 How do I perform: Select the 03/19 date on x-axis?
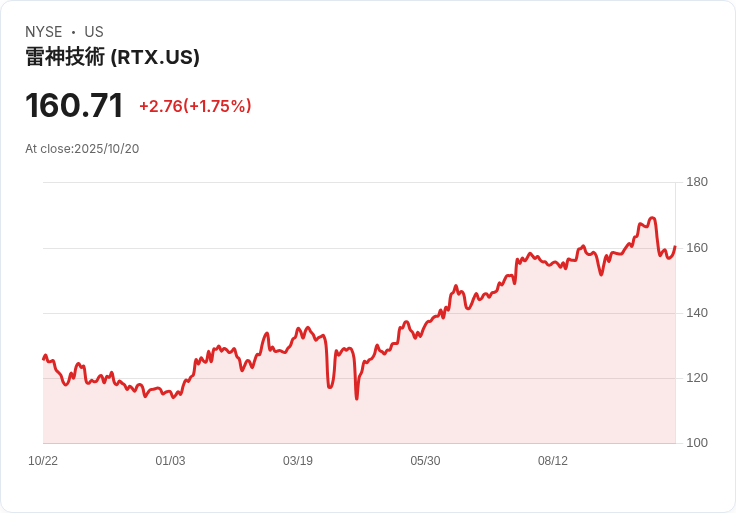click(x=298, y=461)
